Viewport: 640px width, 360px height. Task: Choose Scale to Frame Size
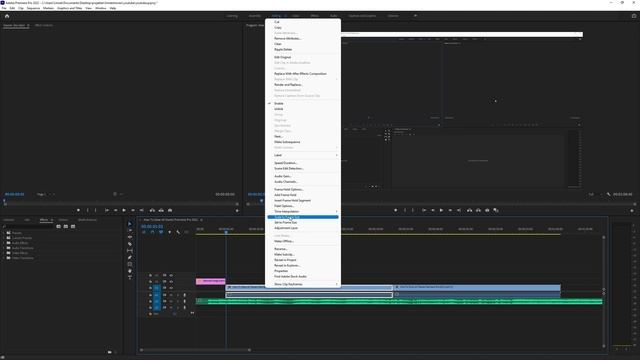tap(303, 217)
